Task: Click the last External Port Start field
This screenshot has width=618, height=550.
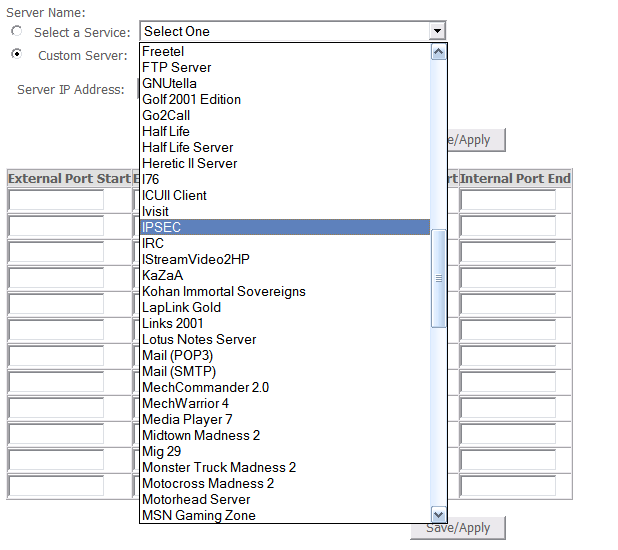Action: pos(56,486)
